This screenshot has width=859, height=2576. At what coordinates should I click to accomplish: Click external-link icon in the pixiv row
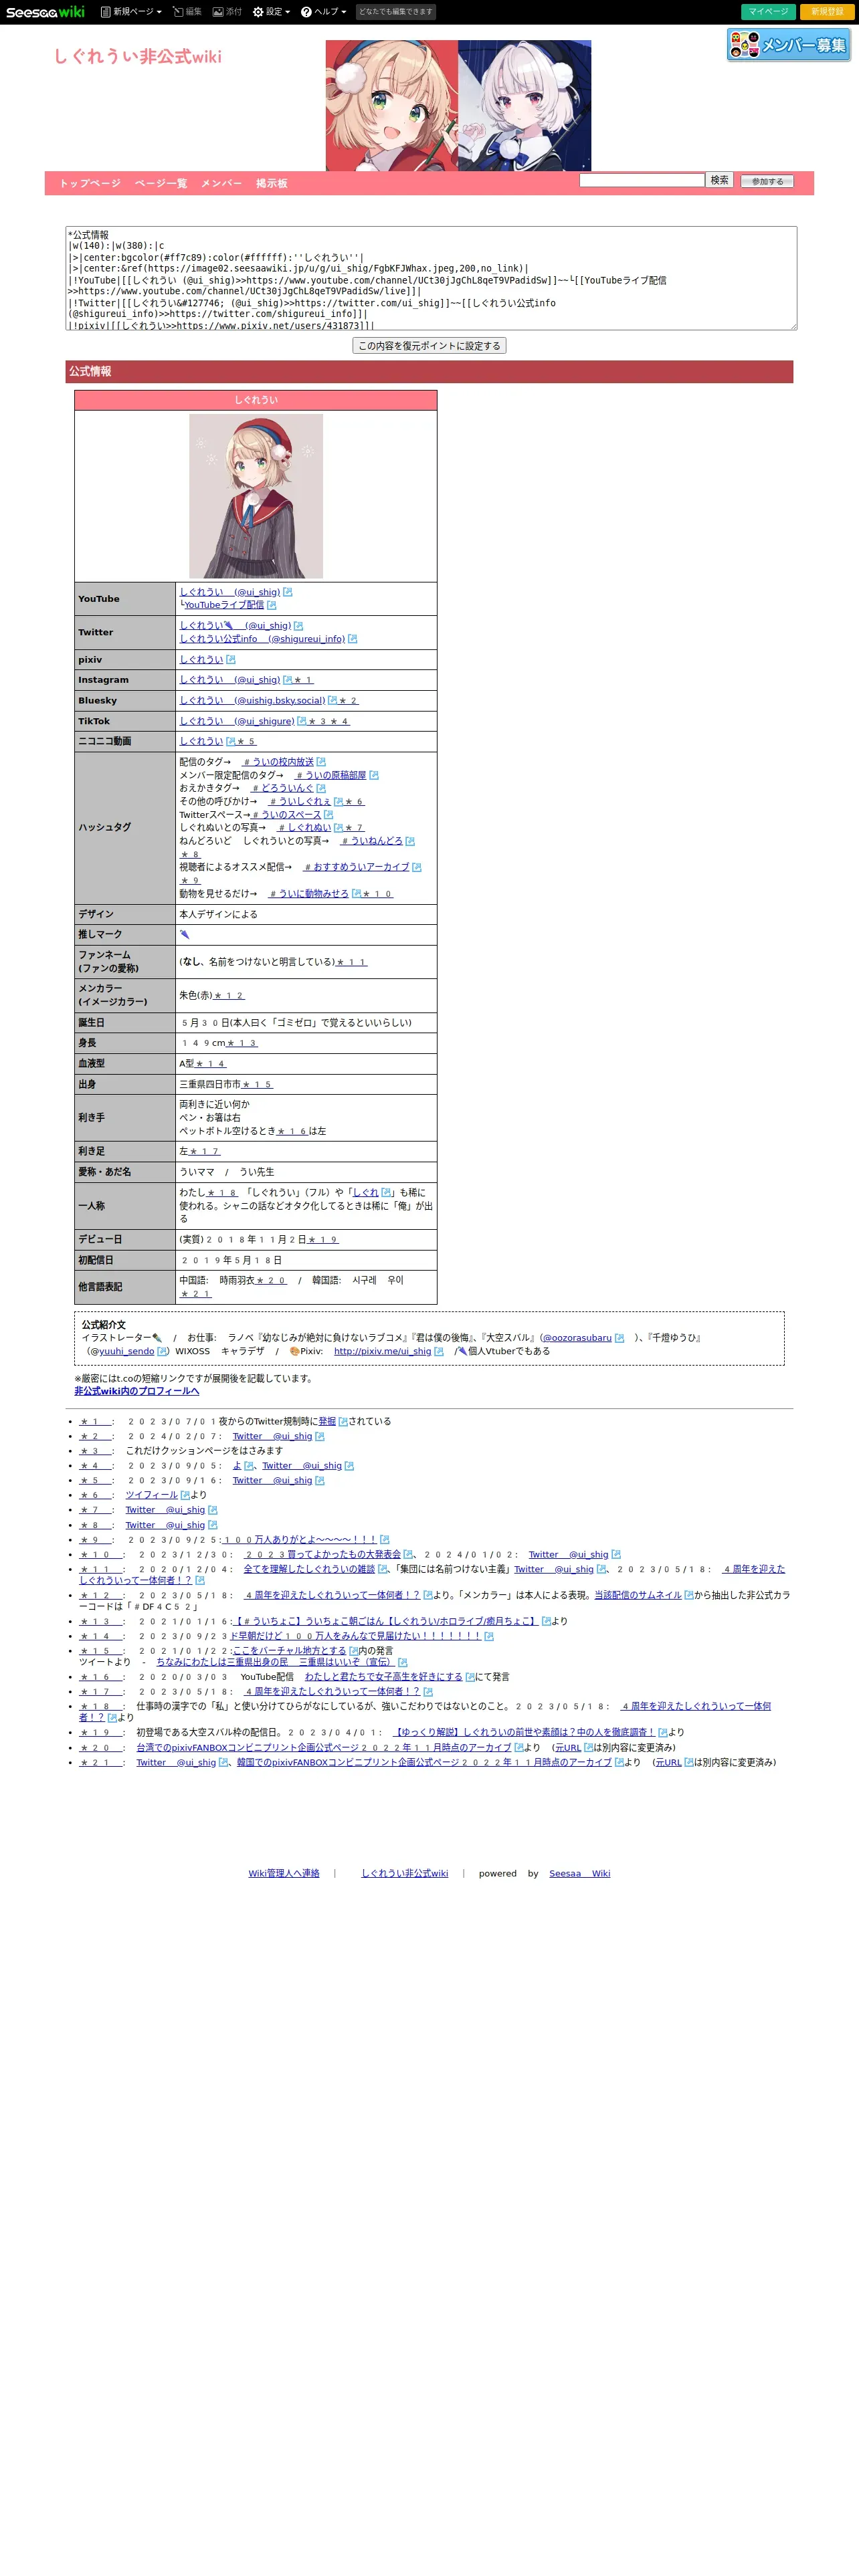[231, 660]
